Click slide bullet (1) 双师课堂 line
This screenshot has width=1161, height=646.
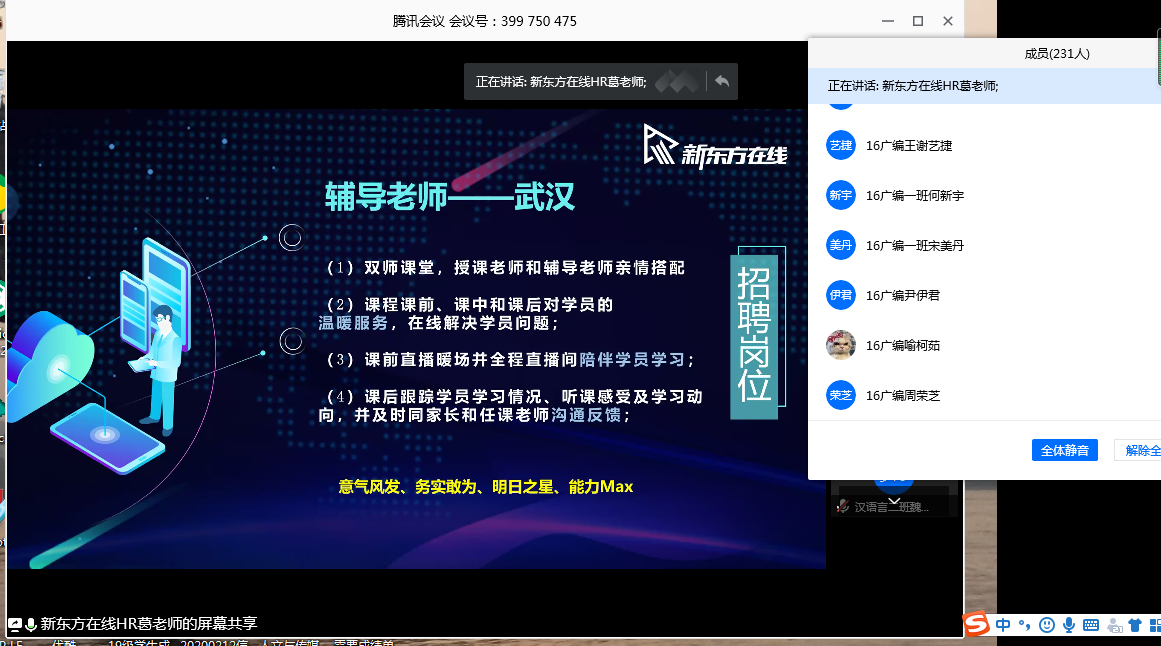tap(505, 267)
